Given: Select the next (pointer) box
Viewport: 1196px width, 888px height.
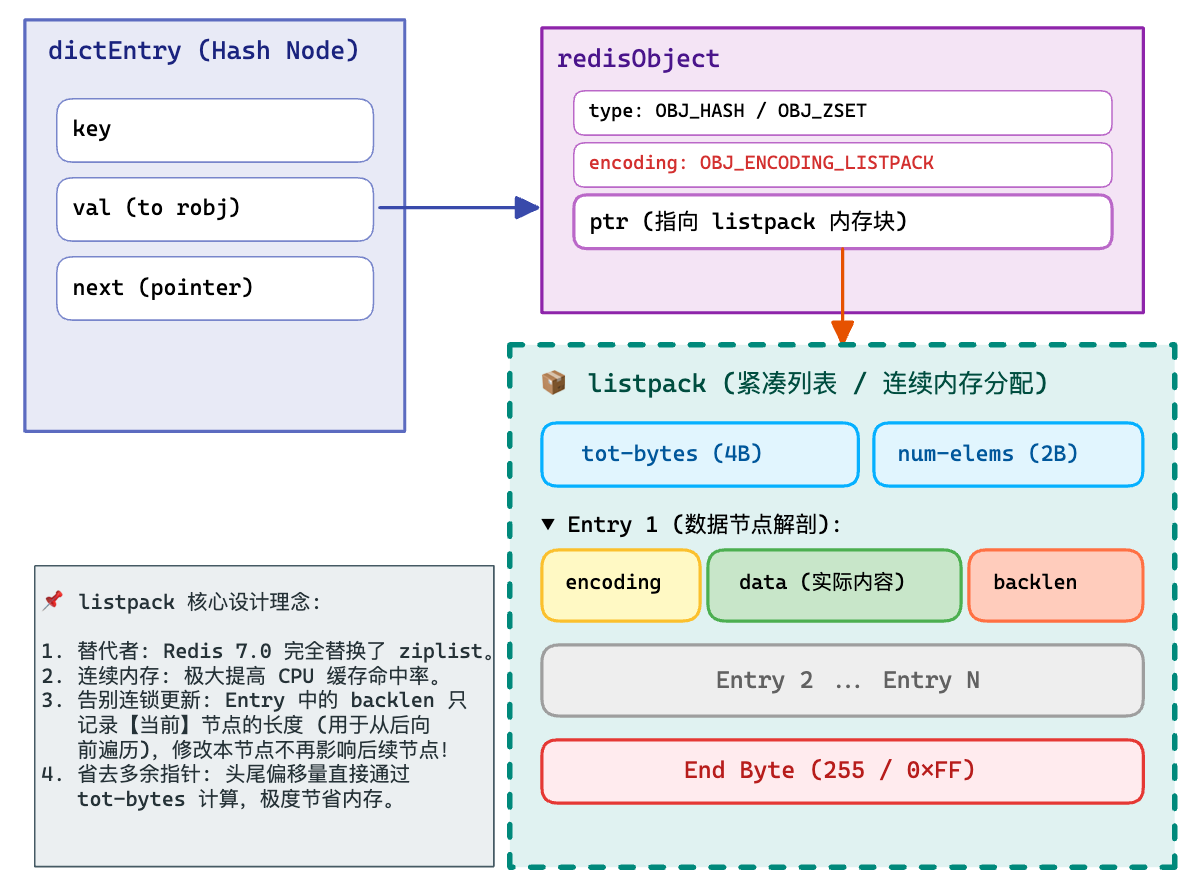Looking at the screenshot, I should coord(214,289).
